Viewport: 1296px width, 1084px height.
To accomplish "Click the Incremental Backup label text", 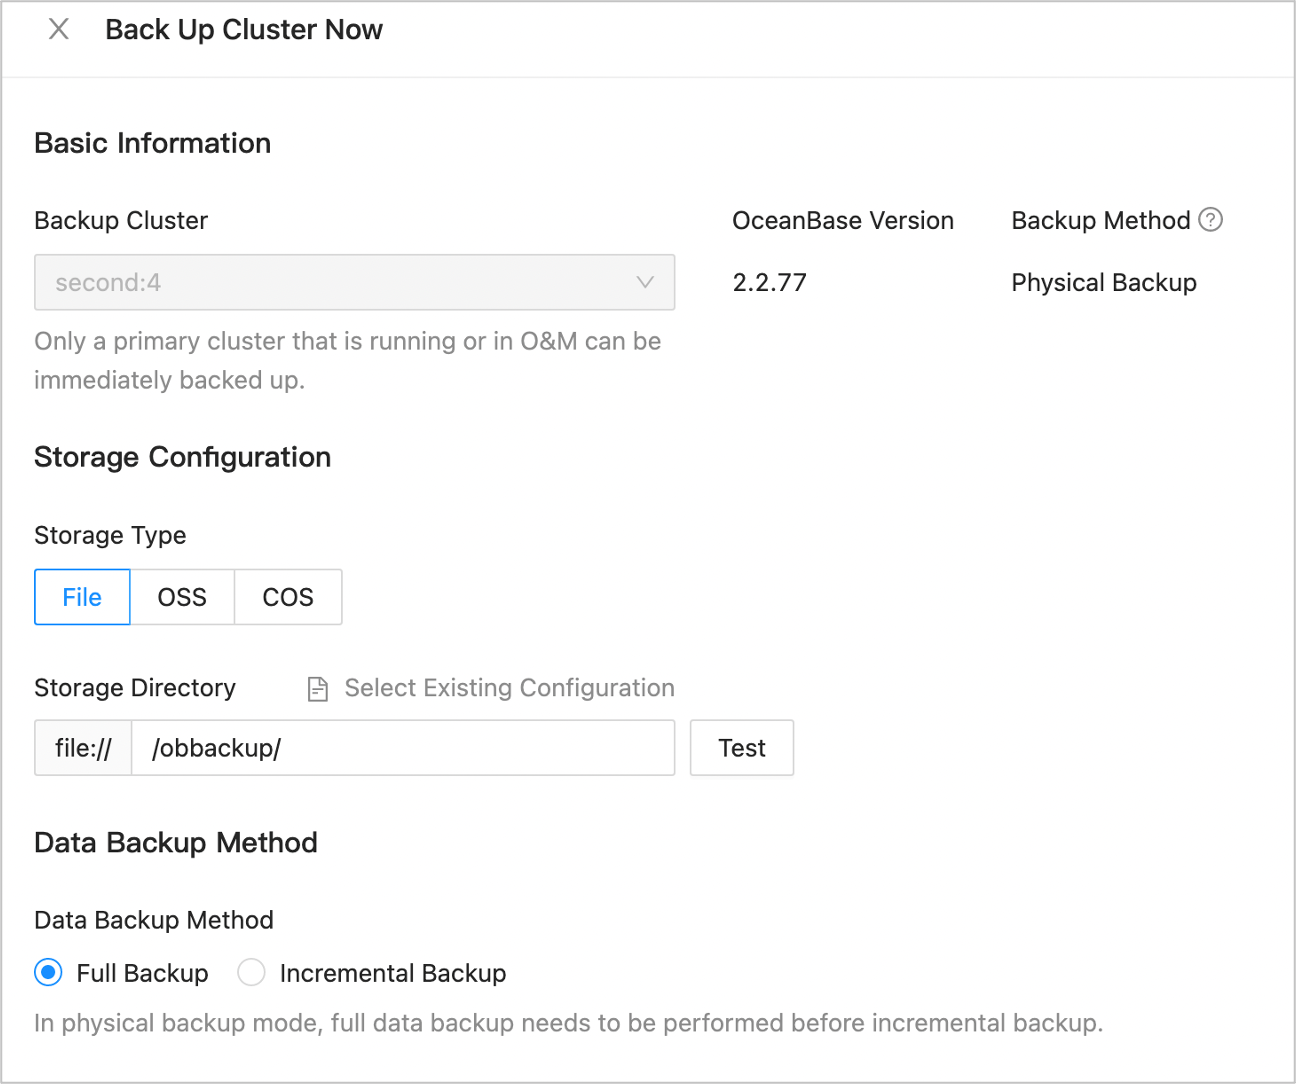I will pyautogui.click(x=393, y=973).
